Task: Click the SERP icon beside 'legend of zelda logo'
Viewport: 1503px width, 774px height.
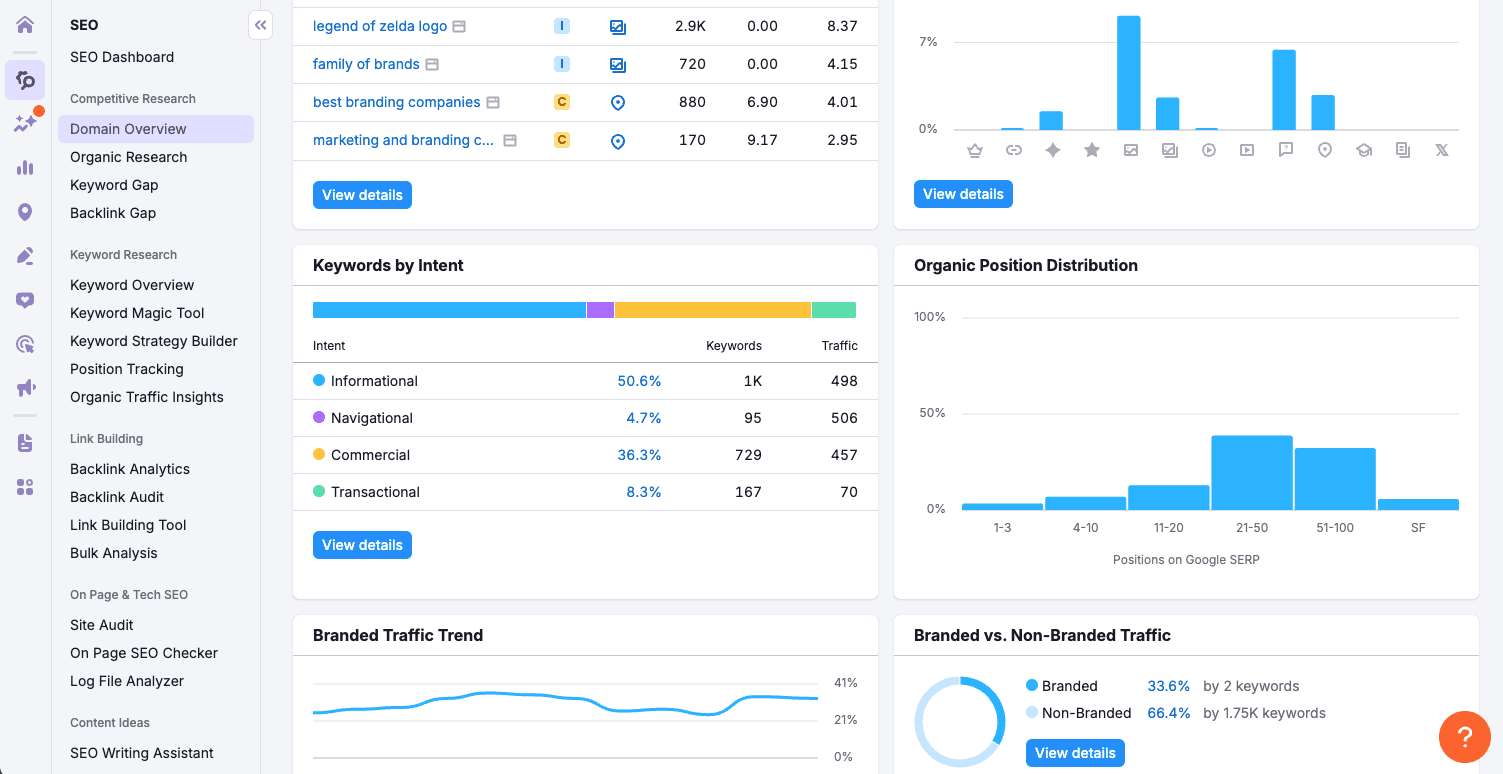Action: (x=459, y=26)
